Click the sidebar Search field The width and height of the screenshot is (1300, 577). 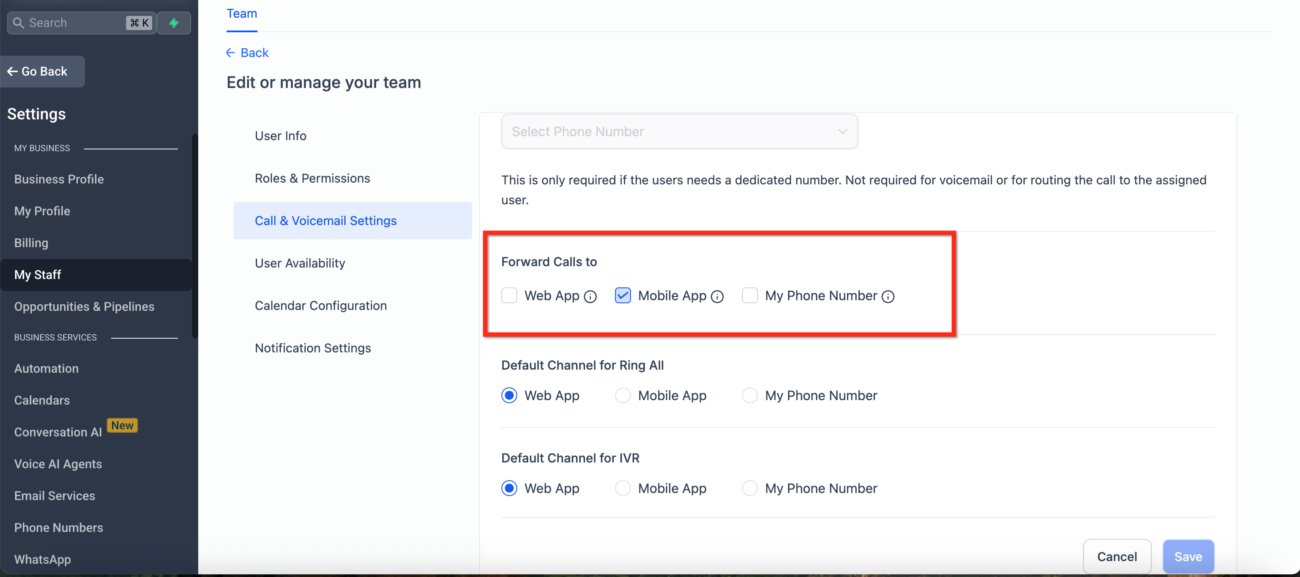click(x=81, y=23)
